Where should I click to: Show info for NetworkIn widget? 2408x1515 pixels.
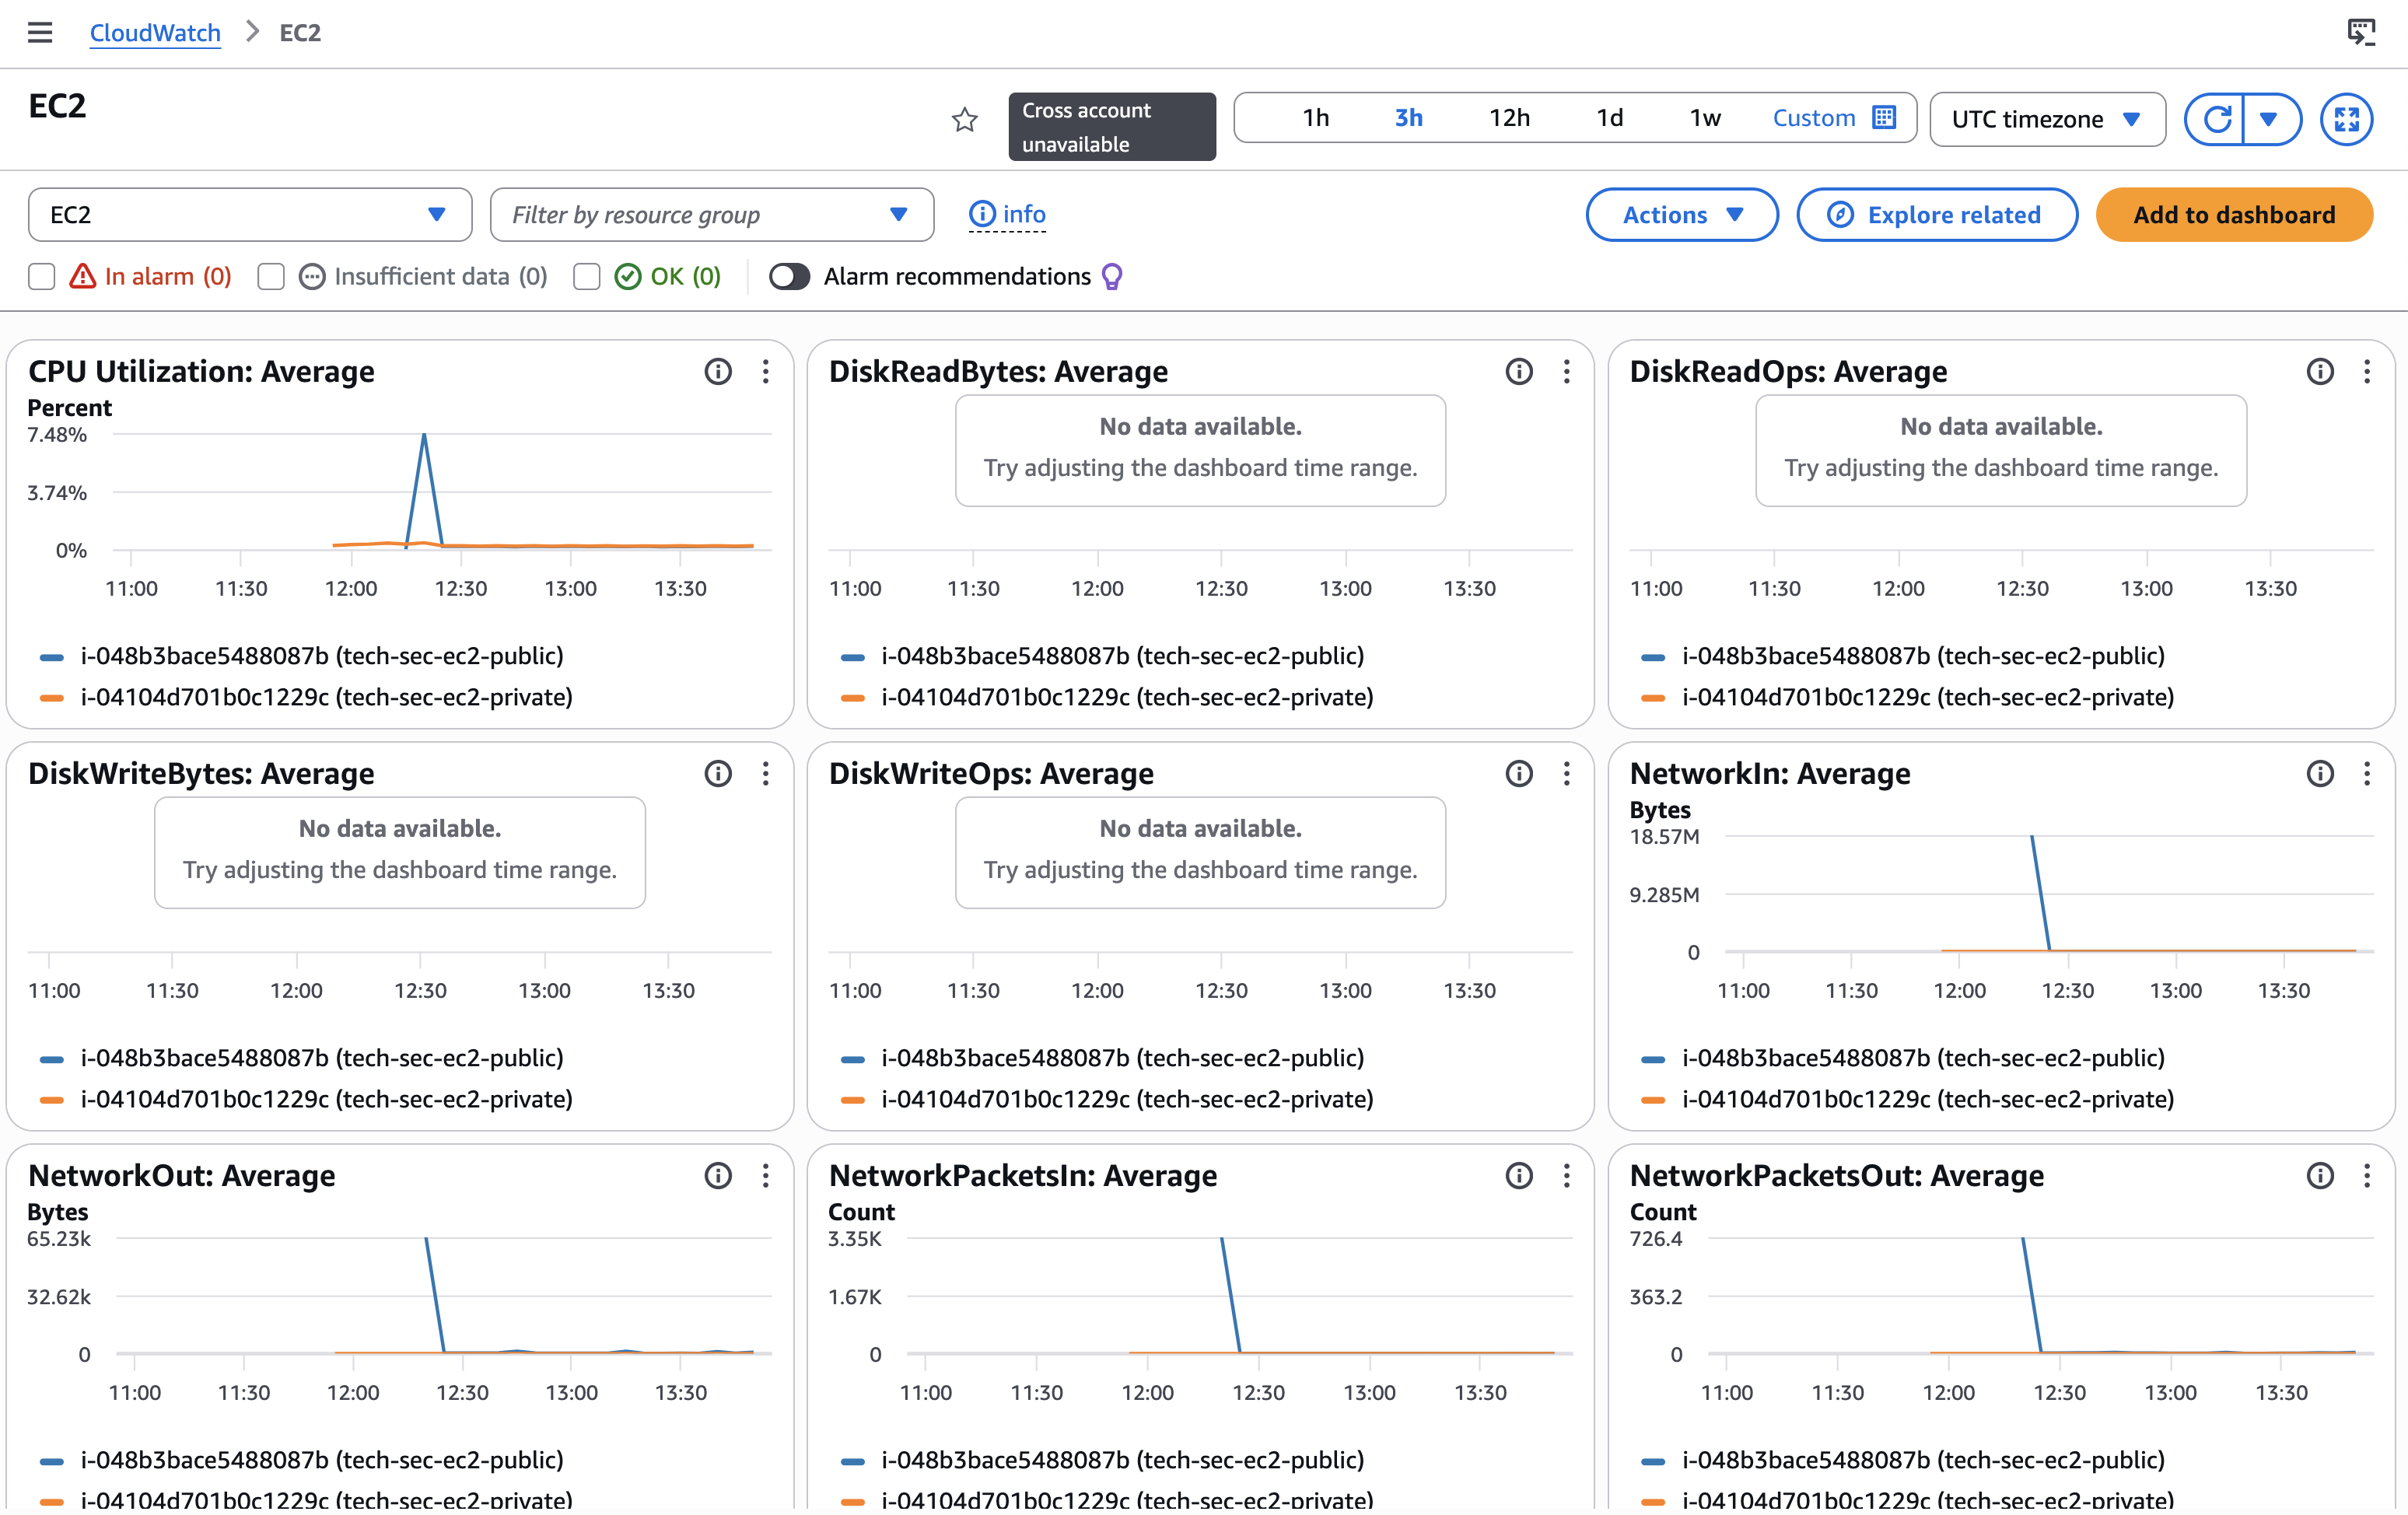pyautogui.click(x=2320, y=773)
